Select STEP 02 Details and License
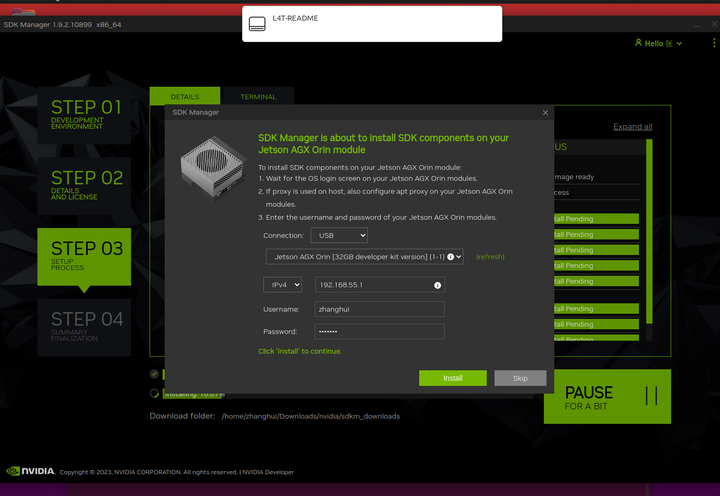 click(x=84, y=186)
